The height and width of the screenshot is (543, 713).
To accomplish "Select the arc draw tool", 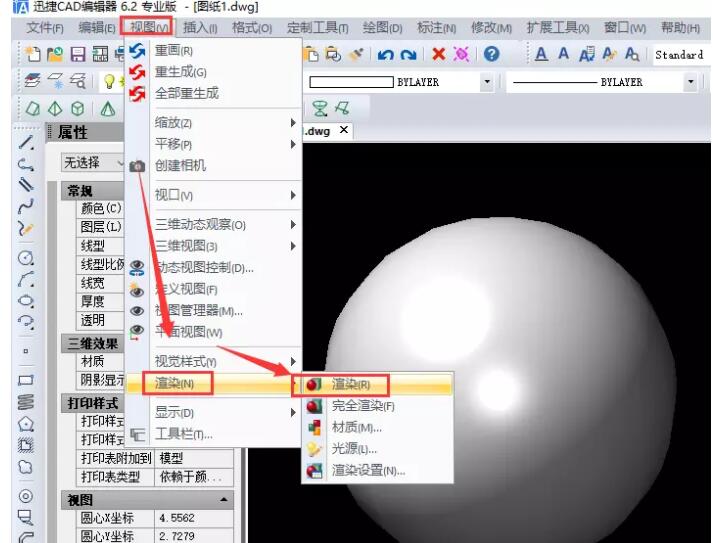I will pos(26,279).
